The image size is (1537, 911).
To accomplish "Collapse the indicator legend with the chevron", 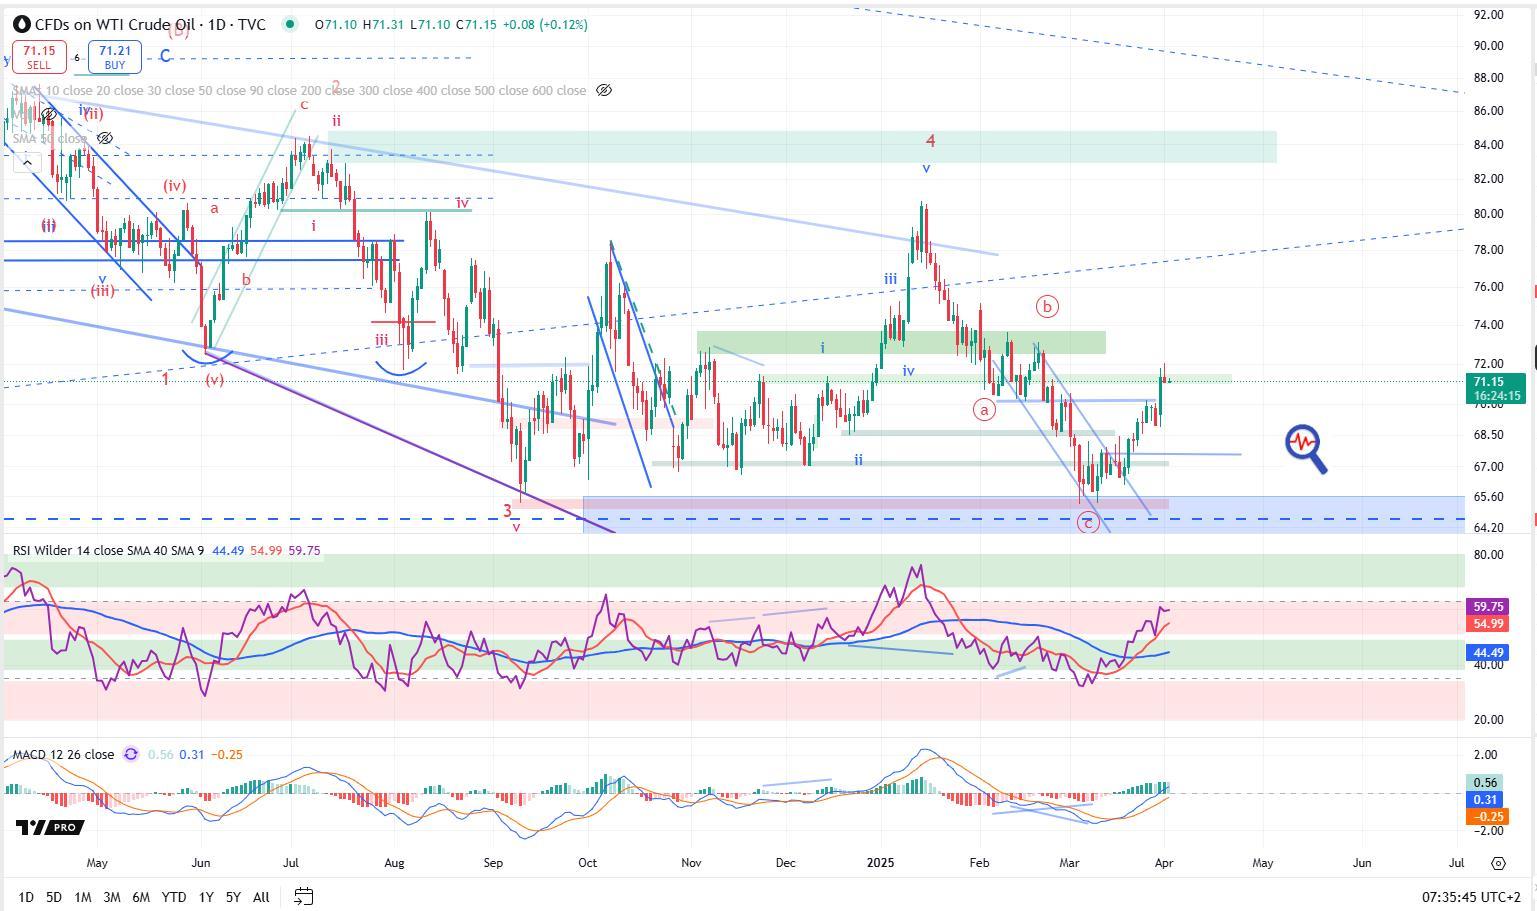I will pyautogui.click(x=28, y=162).
